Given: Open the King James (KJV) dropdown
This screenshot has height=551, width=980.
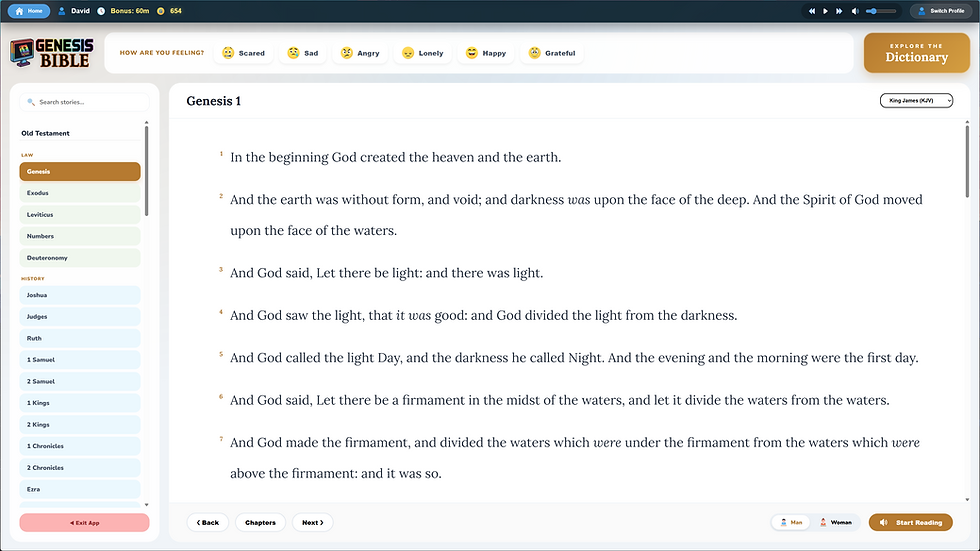Looking at the screenshot, I should [x=916, y=101].
